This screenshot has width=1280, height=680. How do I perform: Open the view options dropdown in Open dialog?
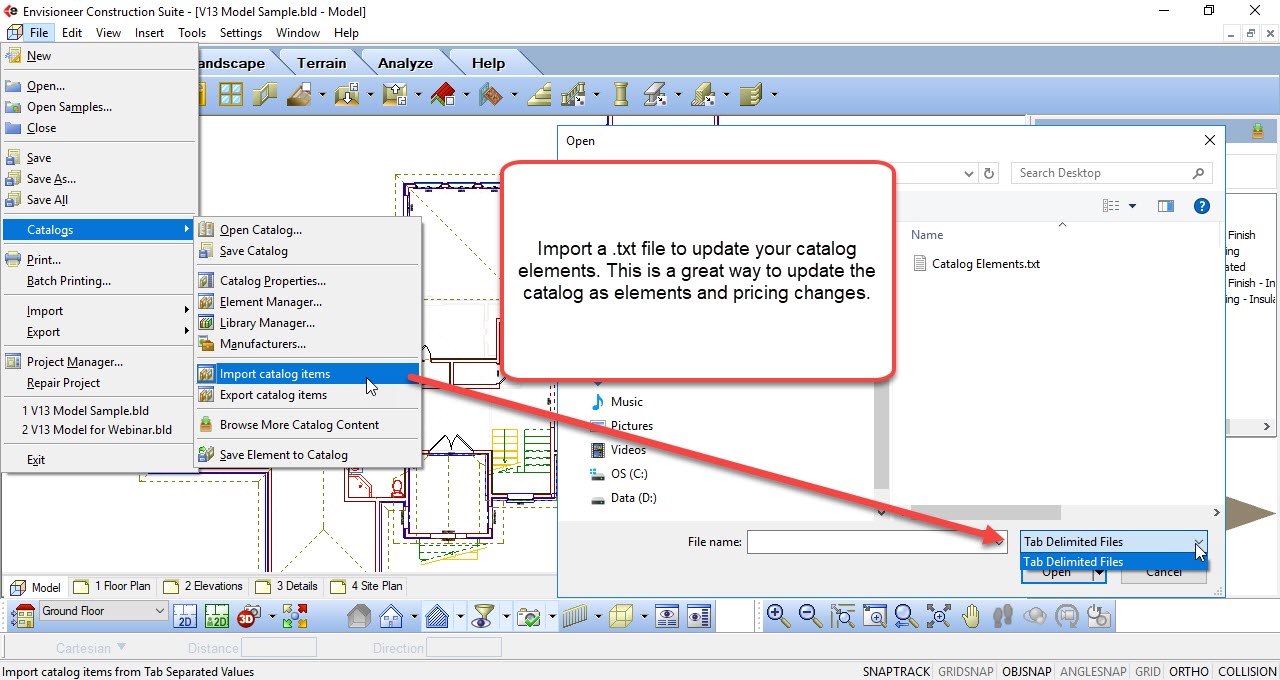[1133, 206]
